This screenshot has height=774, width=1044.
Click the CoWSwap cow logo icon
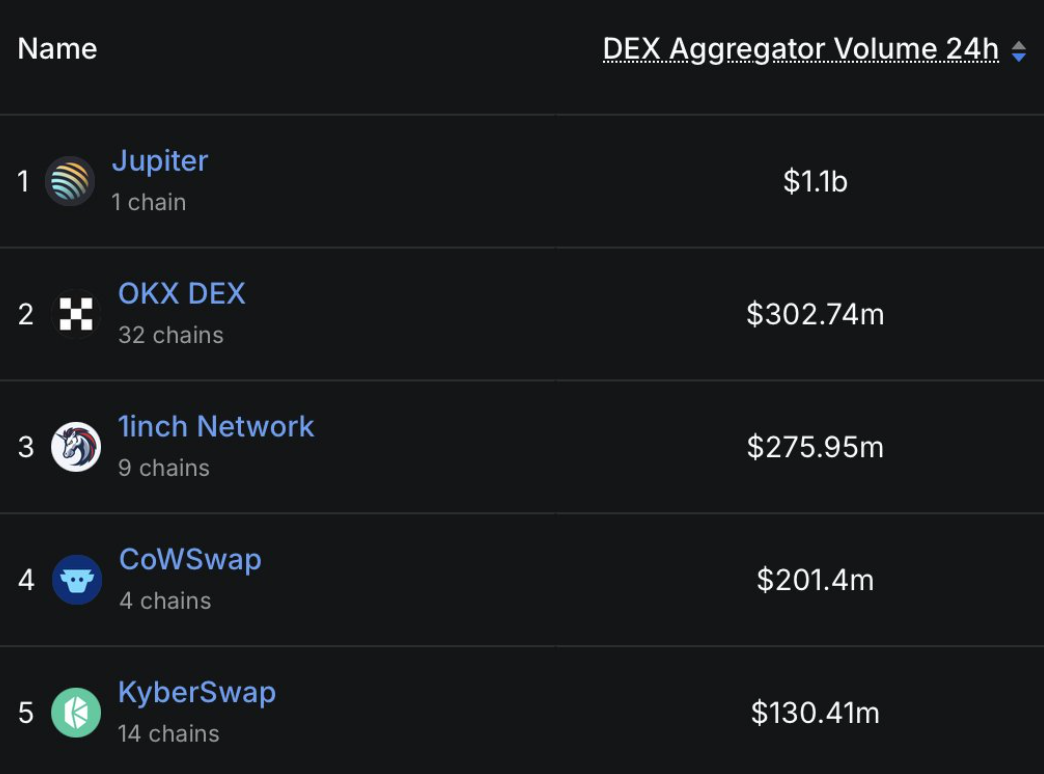(x=77, y=580)
